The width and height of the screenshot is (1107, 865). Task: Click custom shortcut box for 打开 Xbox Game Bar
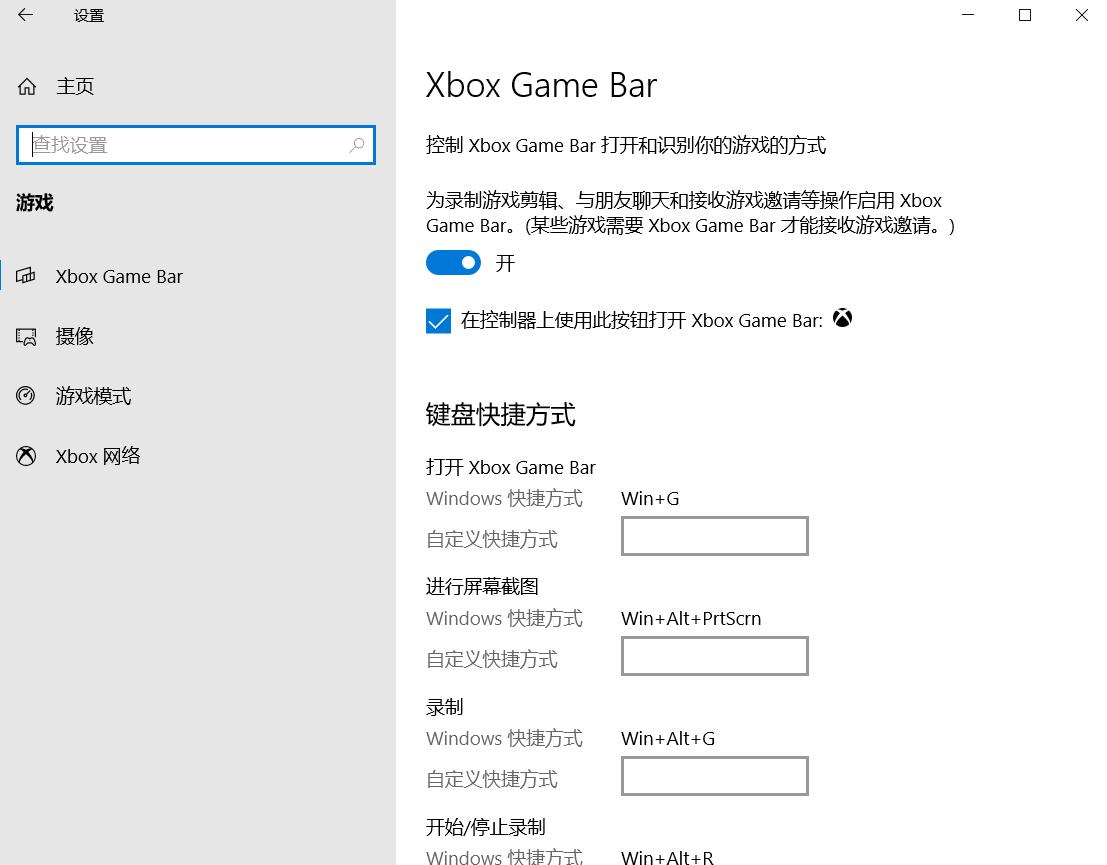[714, 536]
